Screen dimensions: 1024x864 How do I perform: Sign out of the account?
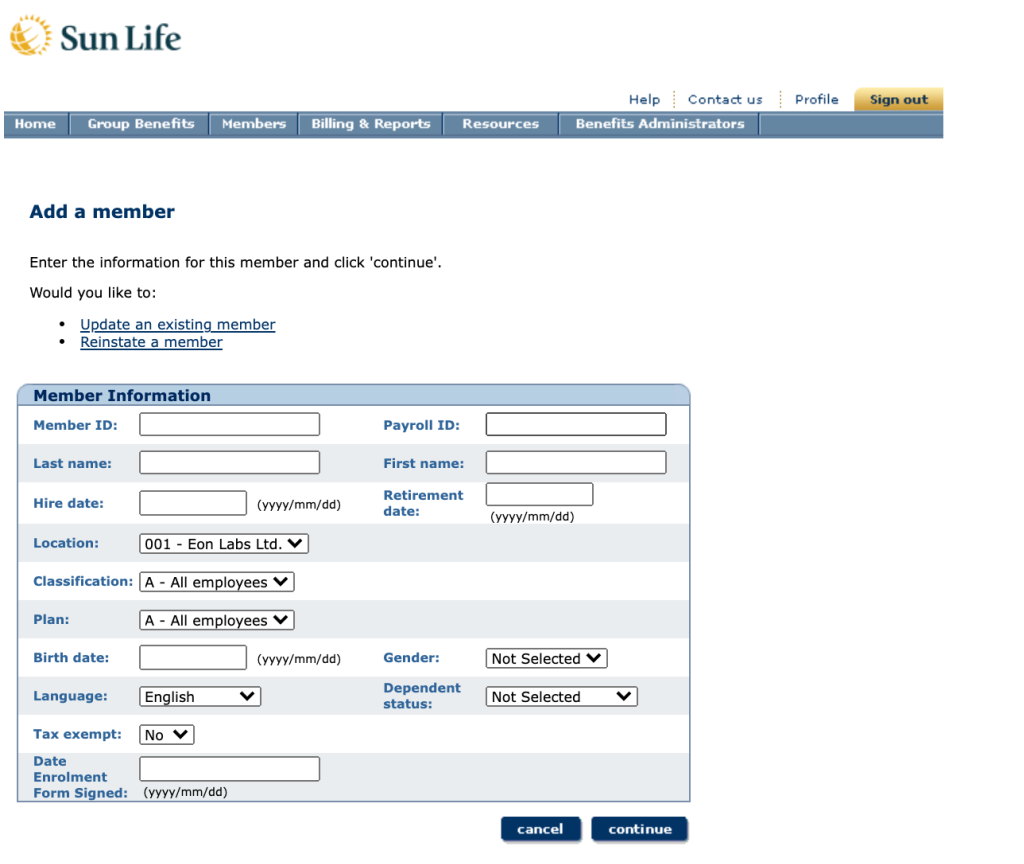point(898,100)
